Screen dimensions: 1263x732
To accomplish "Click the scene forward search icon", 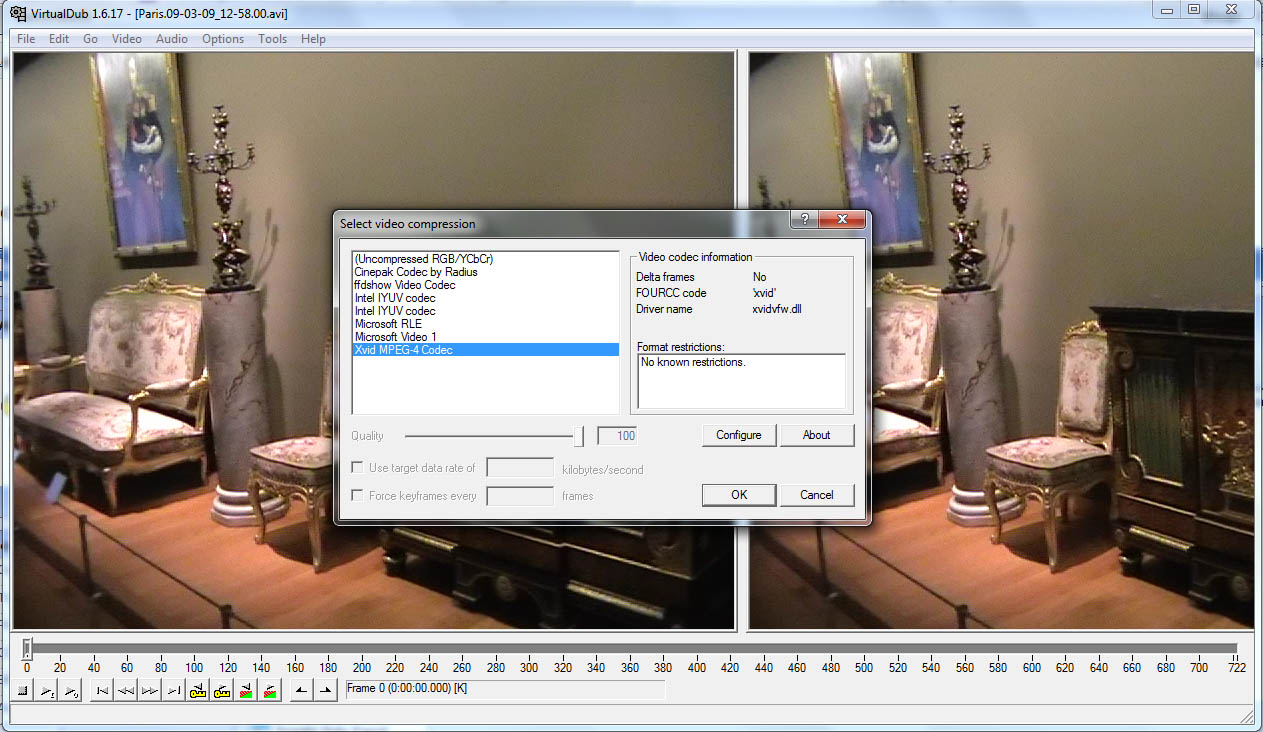I will click(x=269, y=691).
